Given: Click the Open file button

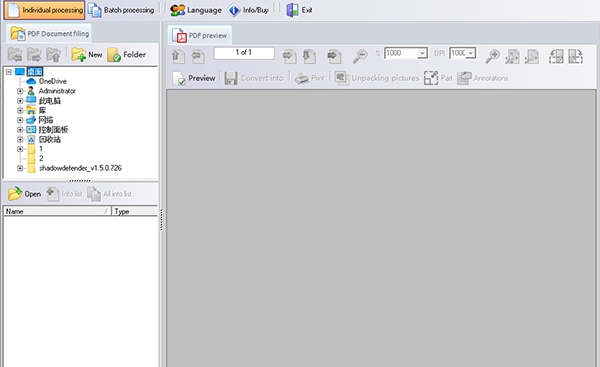Looking at the screenshot, I should click(x=24, y=194).
